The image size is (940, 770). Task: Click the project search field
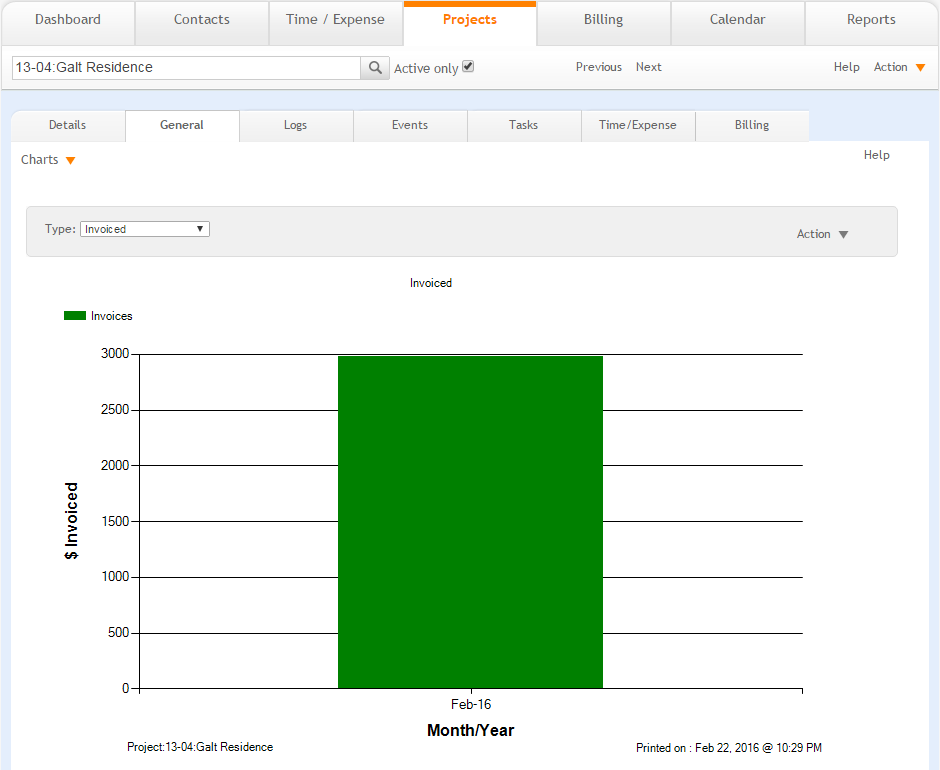click(x=186, y=68)
